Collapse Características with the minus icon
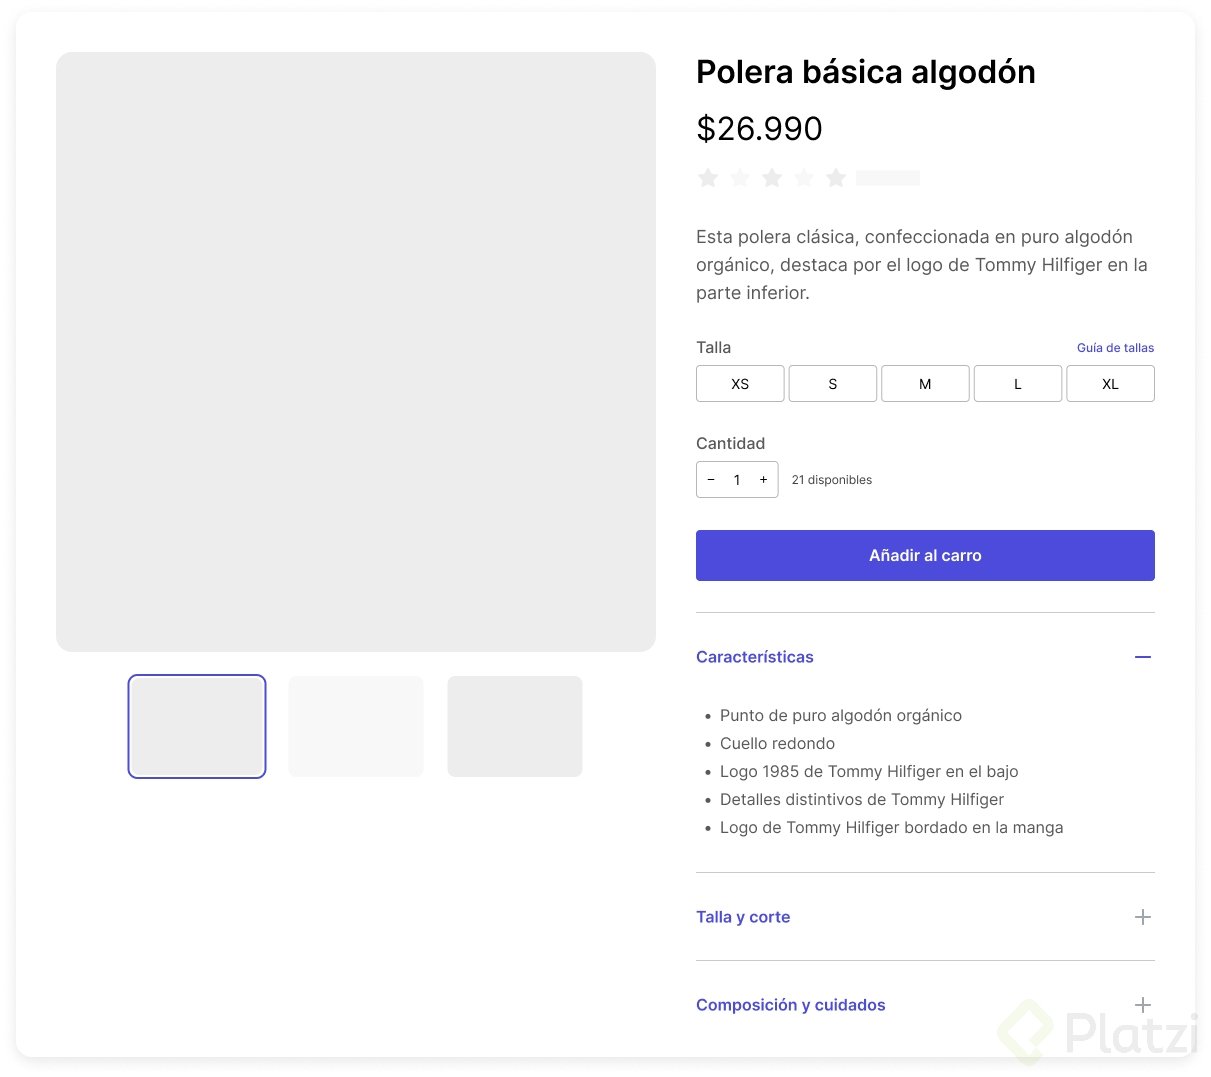Screen dimensions: 1211x1077 click(x=1143, y=657)
